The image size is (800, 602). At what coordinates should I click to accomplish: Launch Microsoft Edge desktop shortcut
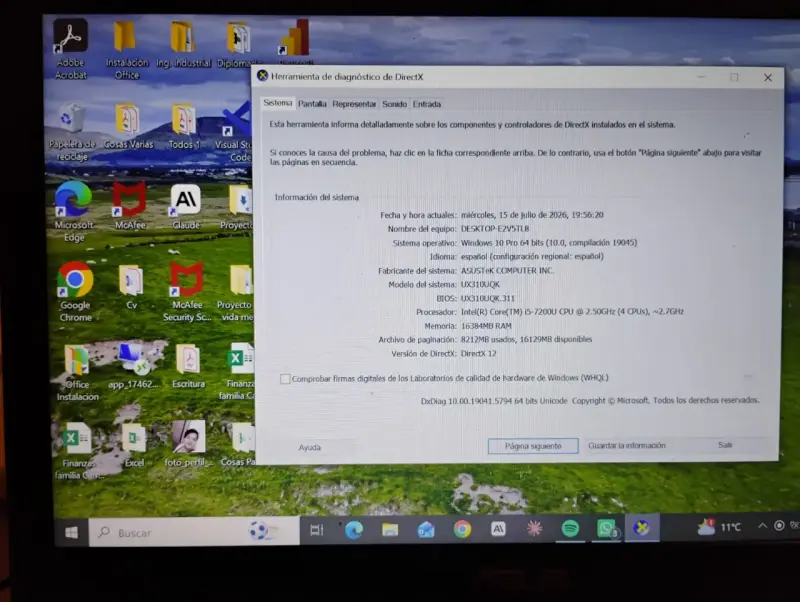coord(74,211)
